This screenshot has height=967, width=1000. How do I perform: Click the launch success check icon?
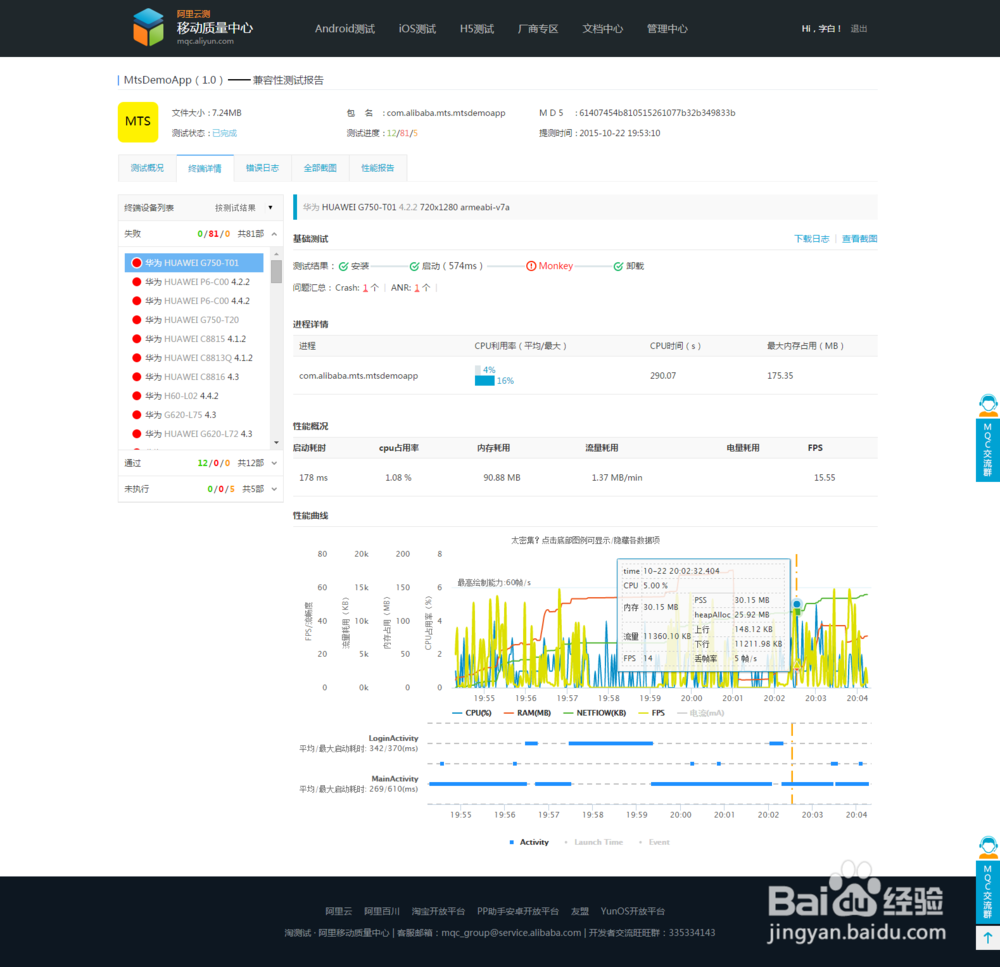coord(415,267)
